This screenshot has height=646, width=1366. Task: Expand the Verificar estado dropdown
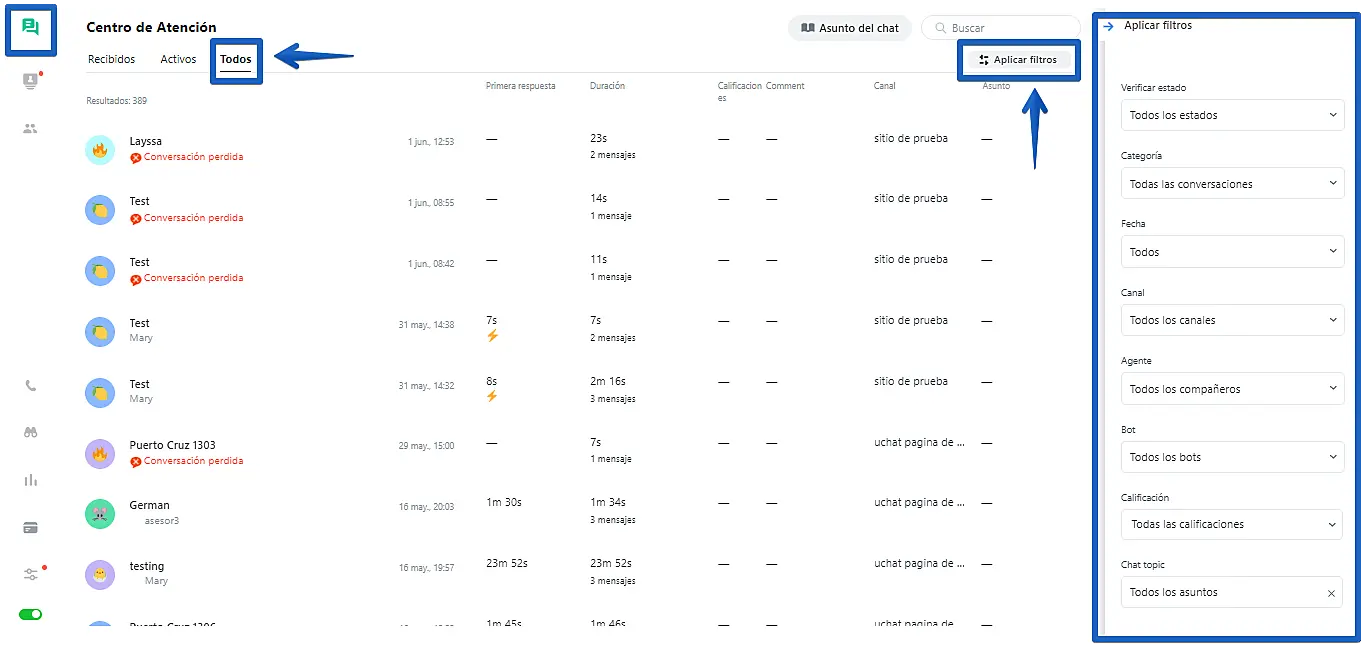coord(1232,115)
